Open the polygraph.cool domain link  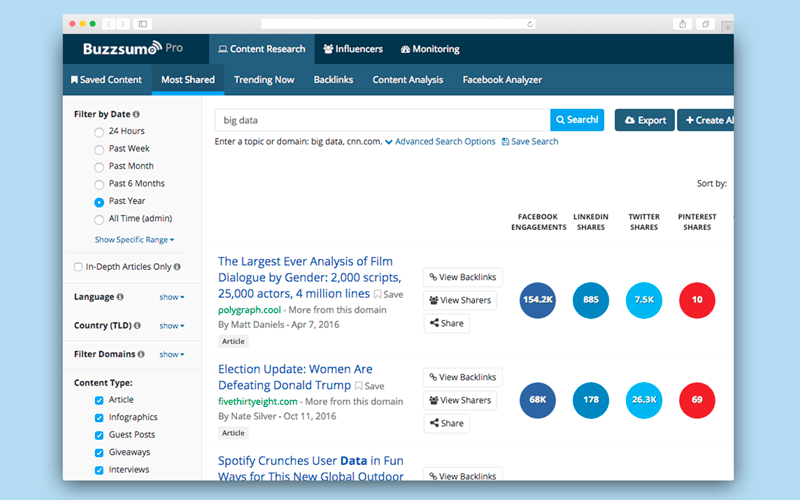tap(249, 310)
